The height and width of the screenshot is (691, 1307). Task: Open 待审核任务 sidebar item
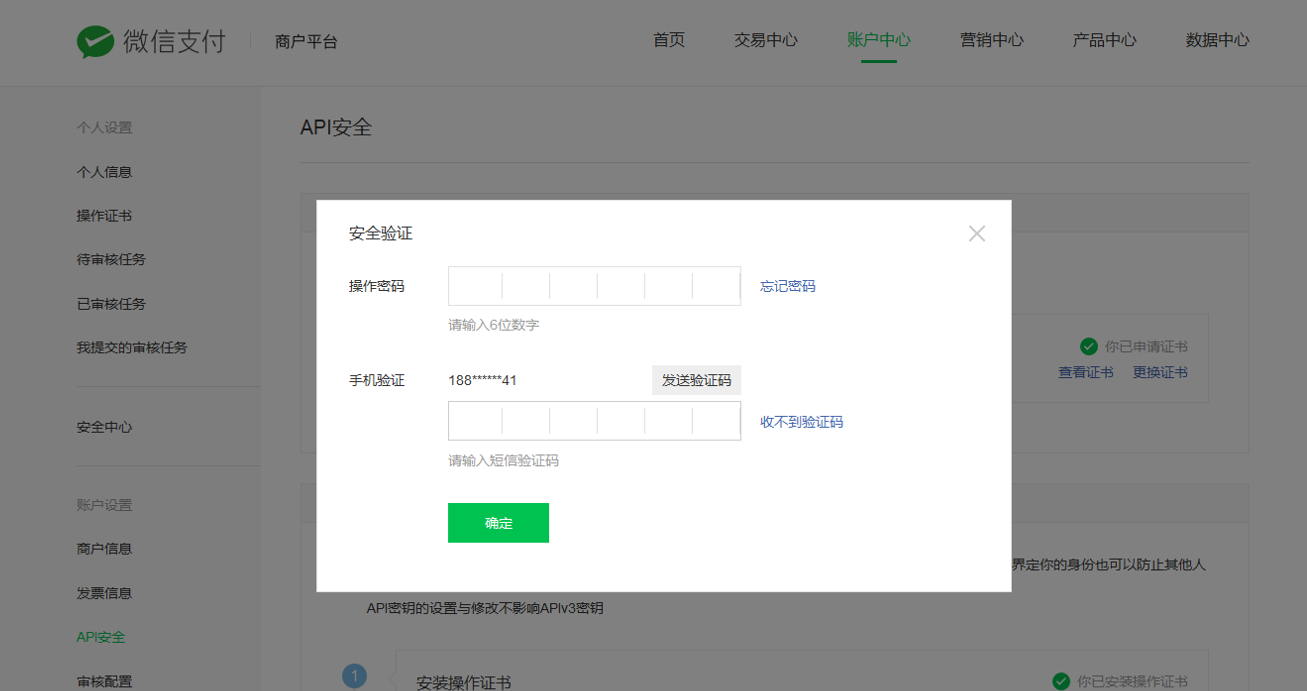111,260
